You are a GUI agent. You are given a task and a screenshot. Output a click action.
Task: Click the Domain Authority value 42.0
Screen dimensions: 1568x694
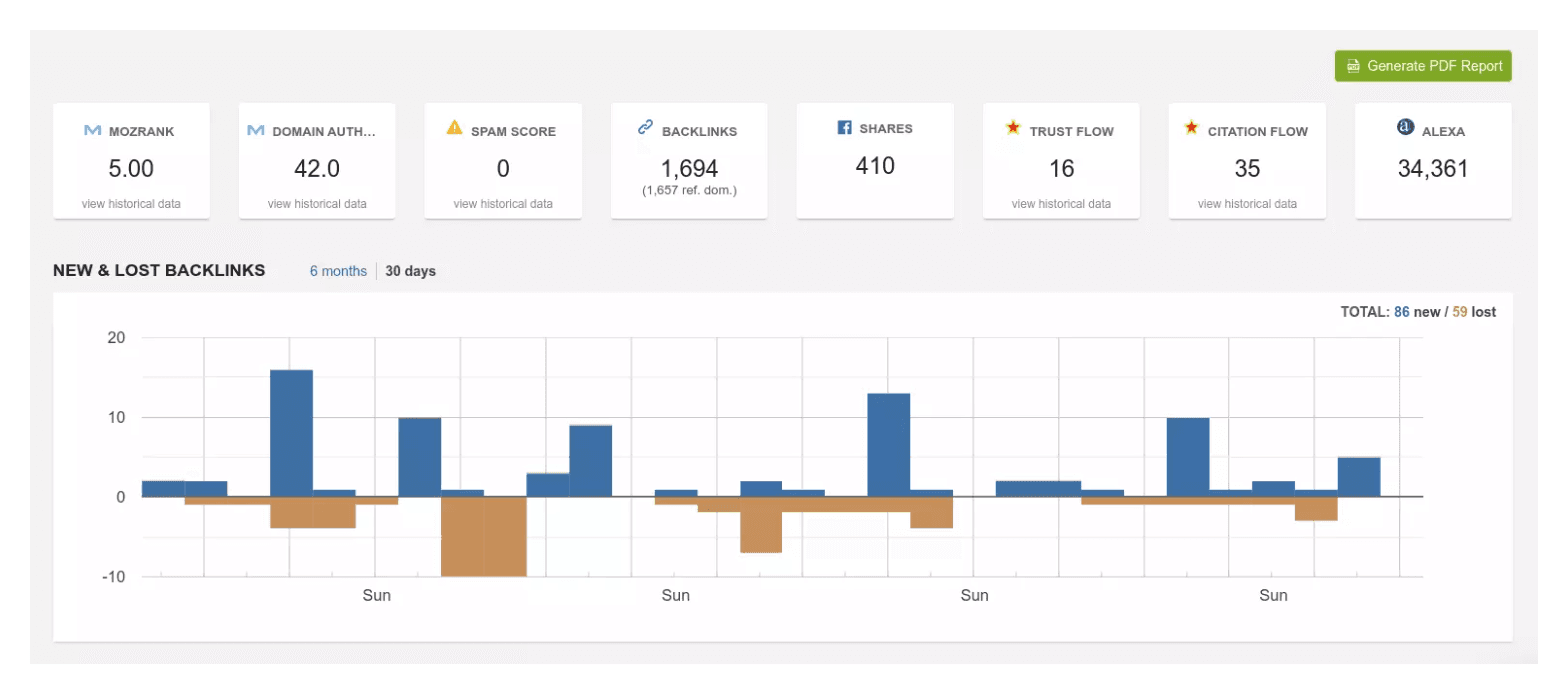pyautogui.click(x=317, y=169)
